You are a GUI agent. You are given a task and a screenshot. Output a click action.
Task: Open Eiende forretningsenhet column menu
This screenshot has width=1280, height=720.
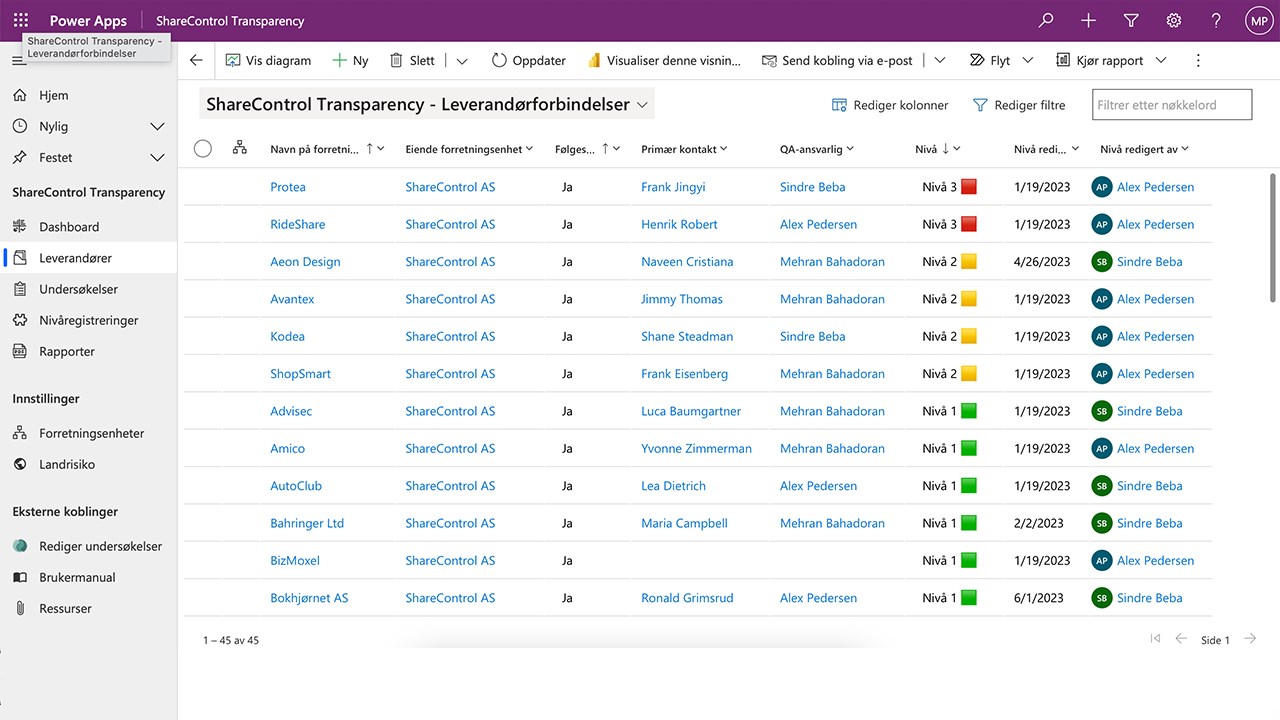(470, 148)
